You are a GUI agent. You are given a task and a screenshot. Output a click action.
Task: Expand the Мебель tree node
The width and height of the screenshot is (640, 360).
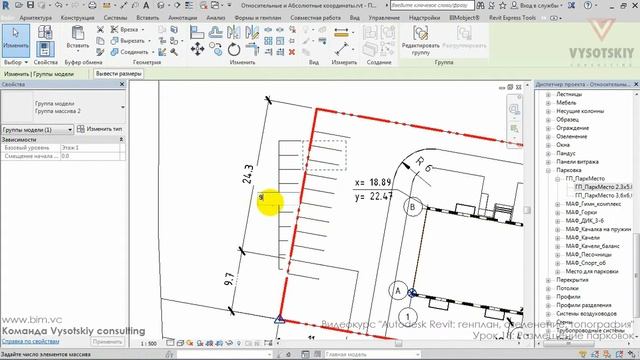(549, 103)
